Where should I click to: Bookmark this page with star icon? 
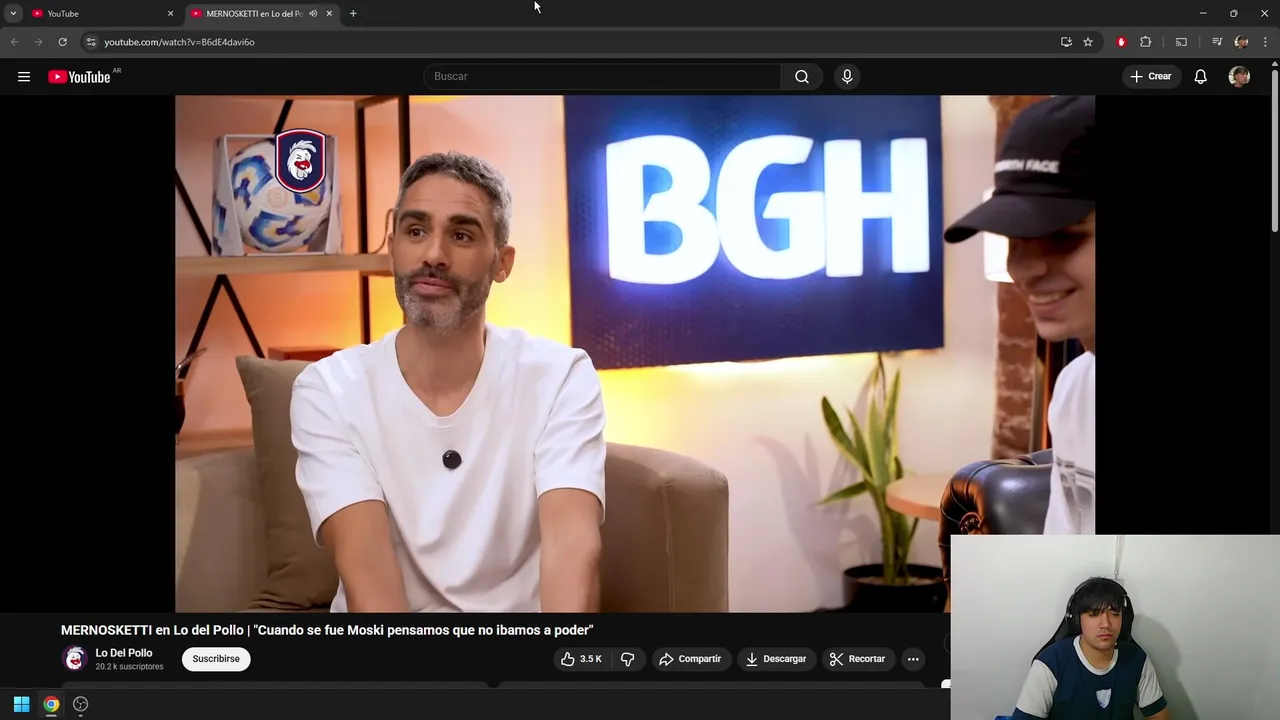1088,42
